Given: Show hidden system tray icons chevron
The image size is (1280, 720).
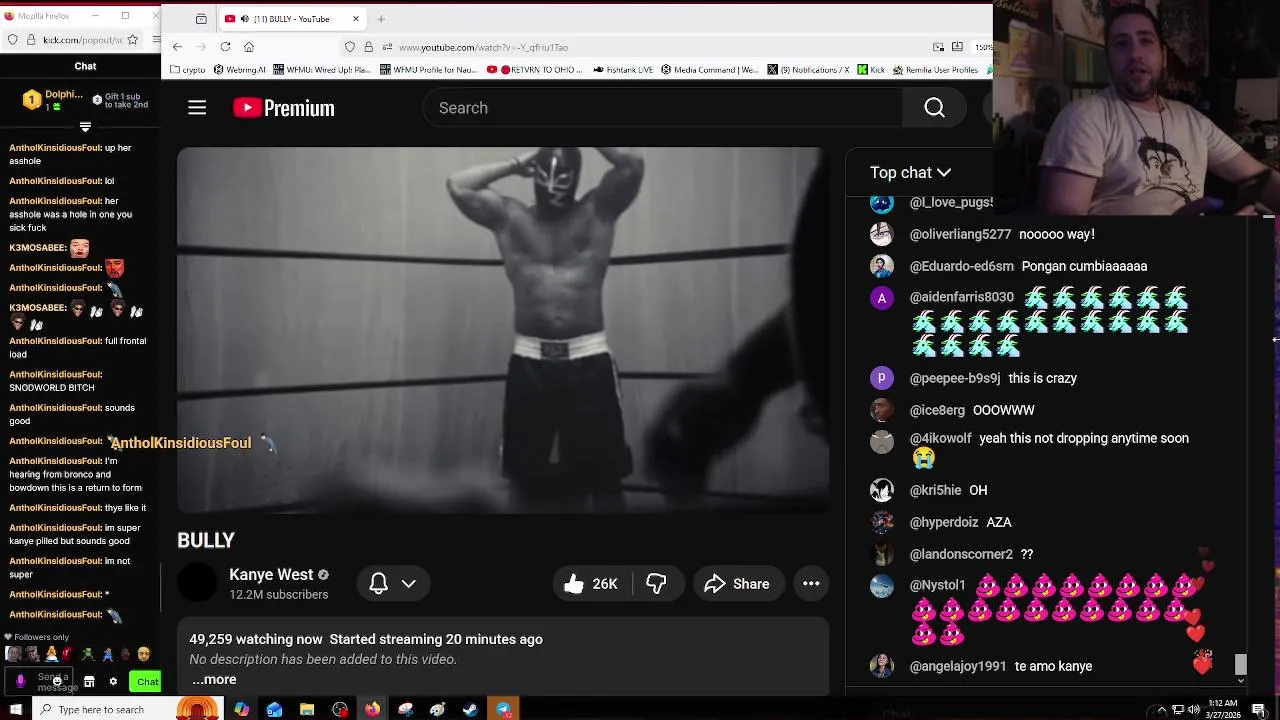Looking at the screenshot, I should [x=1161, y=709].
